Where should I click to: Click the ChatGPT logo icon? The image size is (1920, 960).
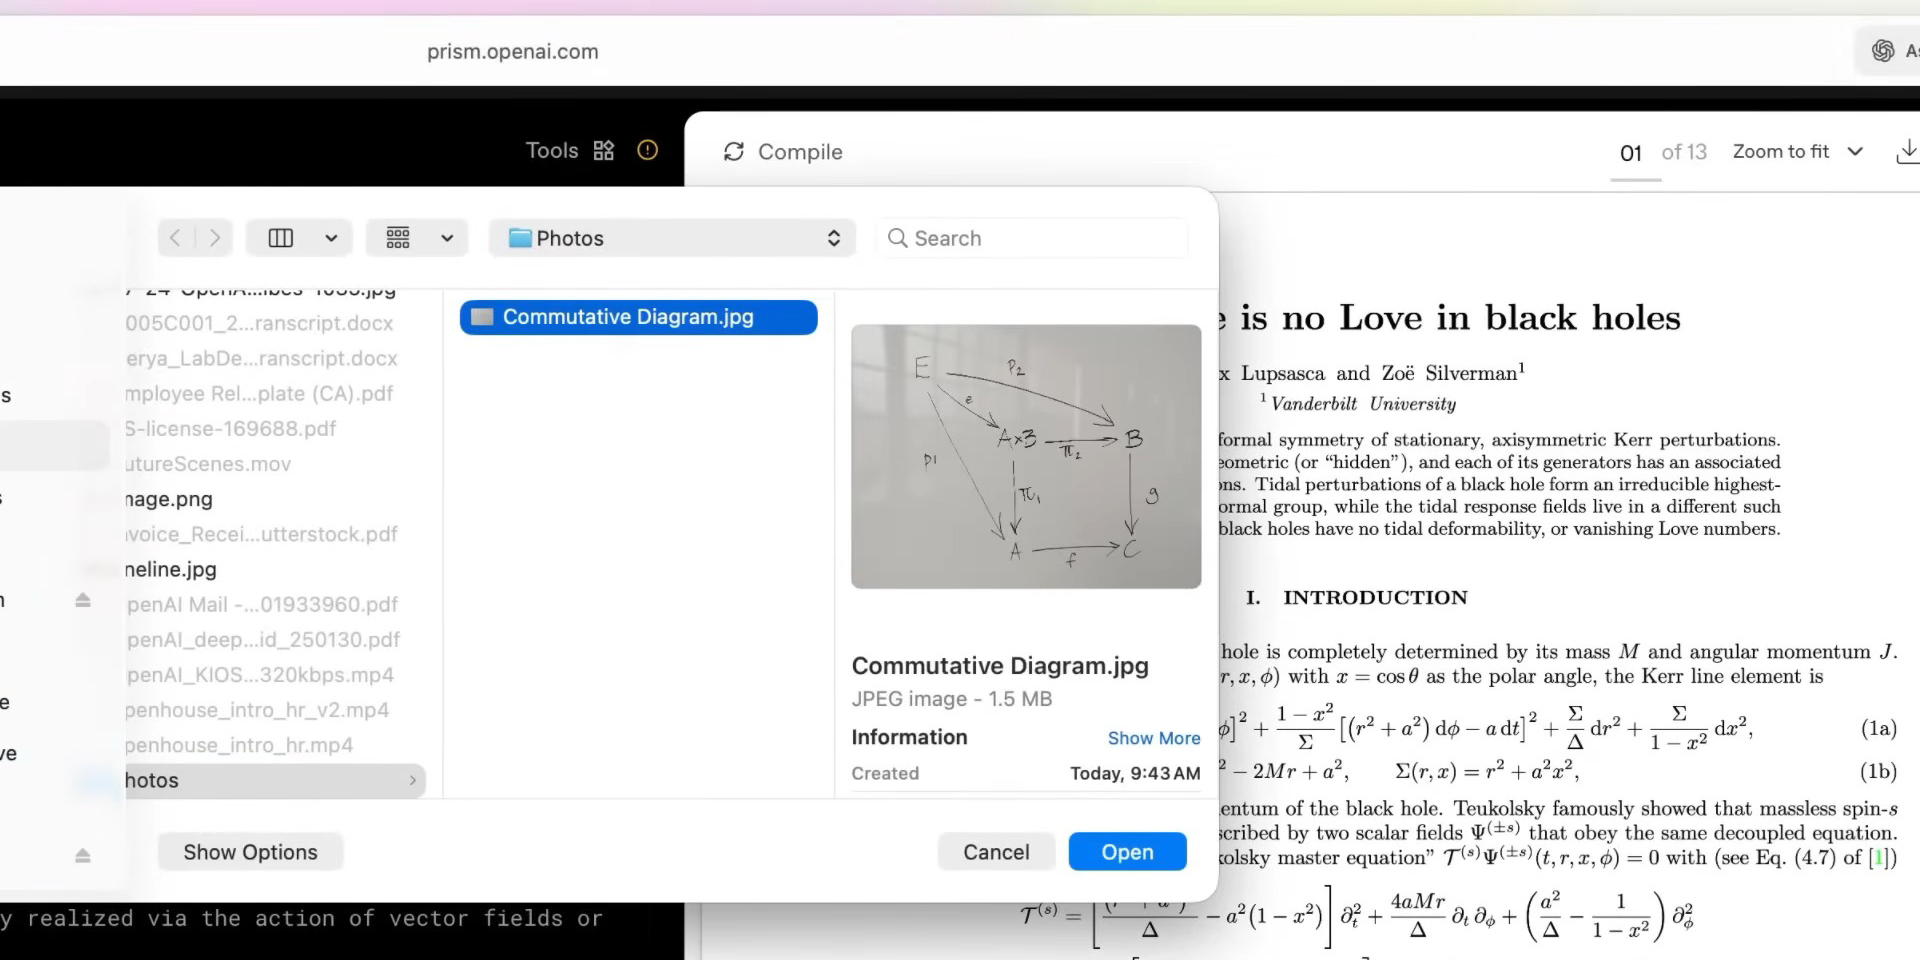click(x=1883, y=51)
